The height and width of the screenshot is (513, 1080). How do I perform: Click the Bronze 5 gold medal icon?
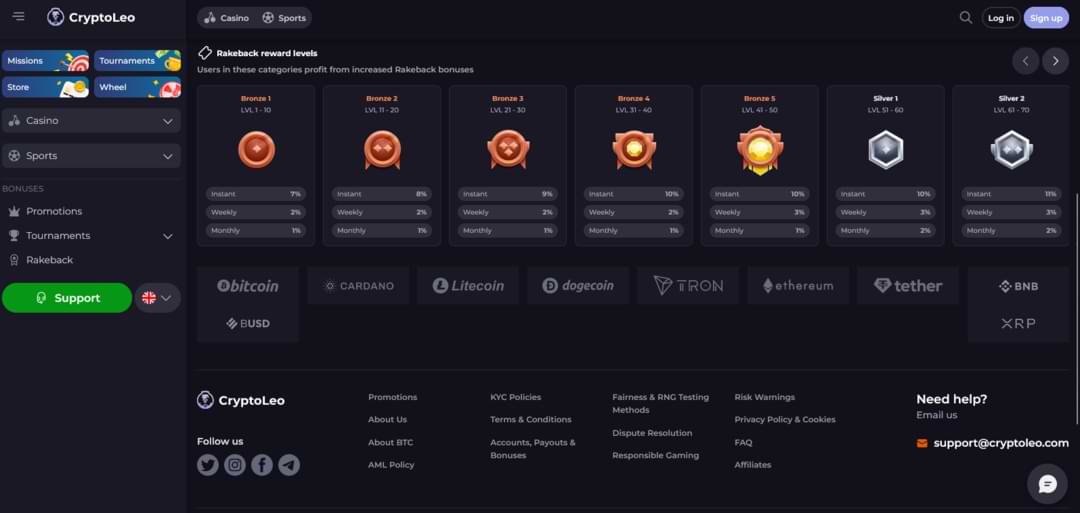click(x=760, y=150)
